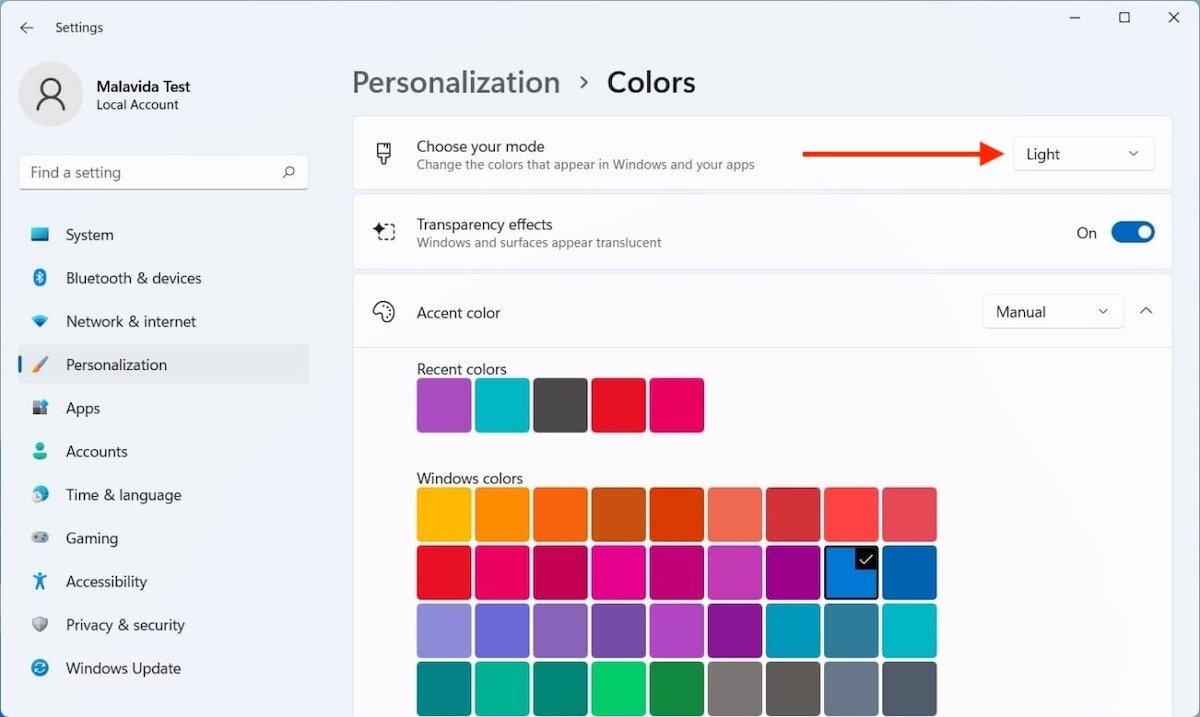Open Accounts settings page
Viewport: 1200px width, 717px height.
pos(164,451)
